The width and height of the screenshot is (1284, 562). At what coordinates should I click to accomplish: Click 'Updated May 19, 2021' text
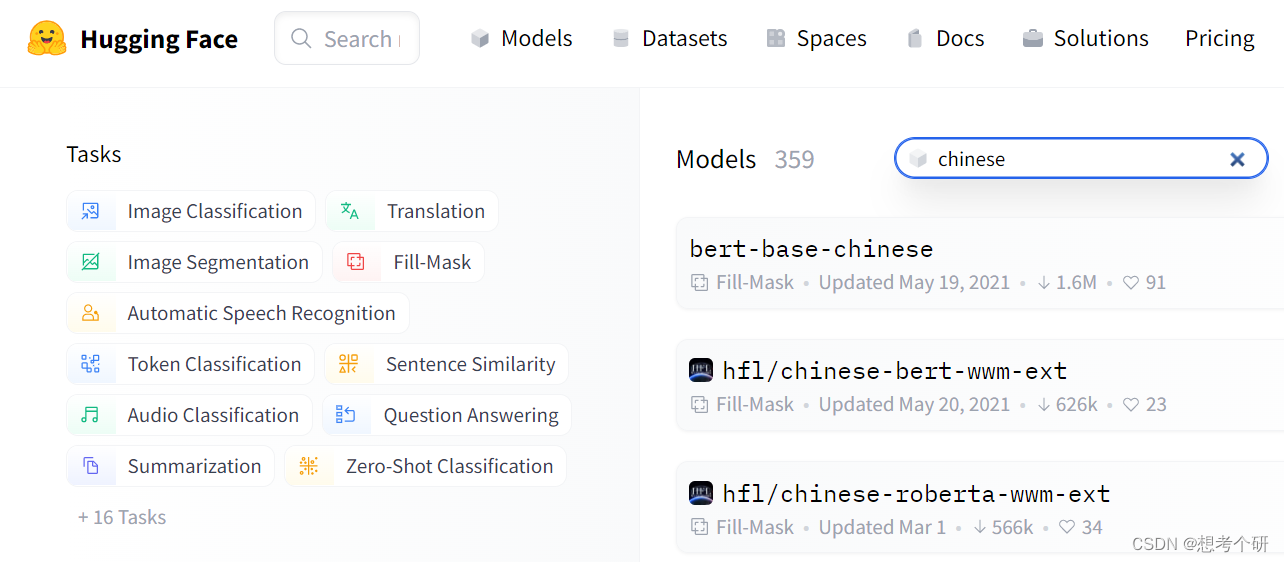[915, 283]
